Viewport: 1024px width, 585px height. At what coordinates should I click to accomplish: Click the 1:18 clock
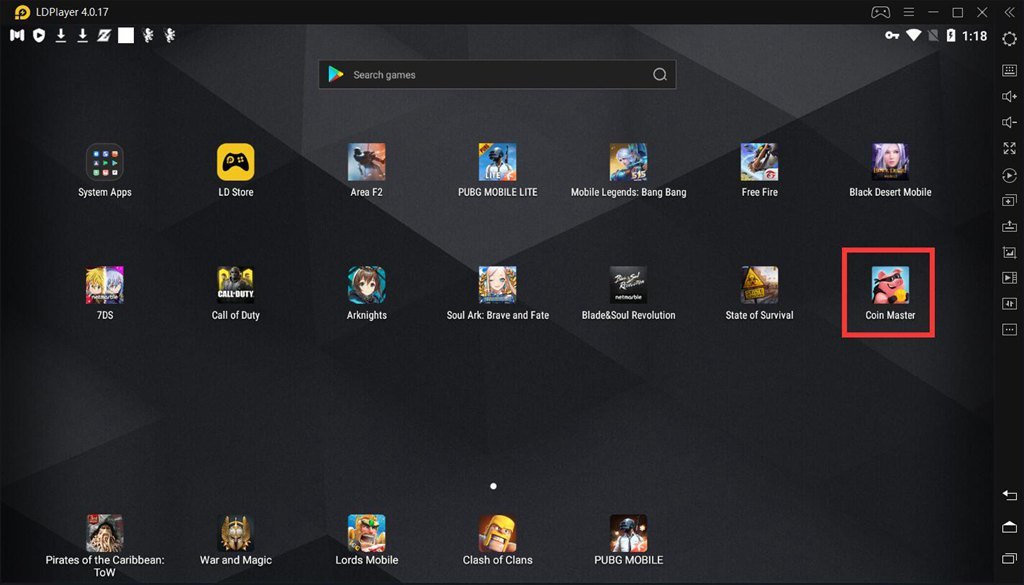click(x=974, y=36)
